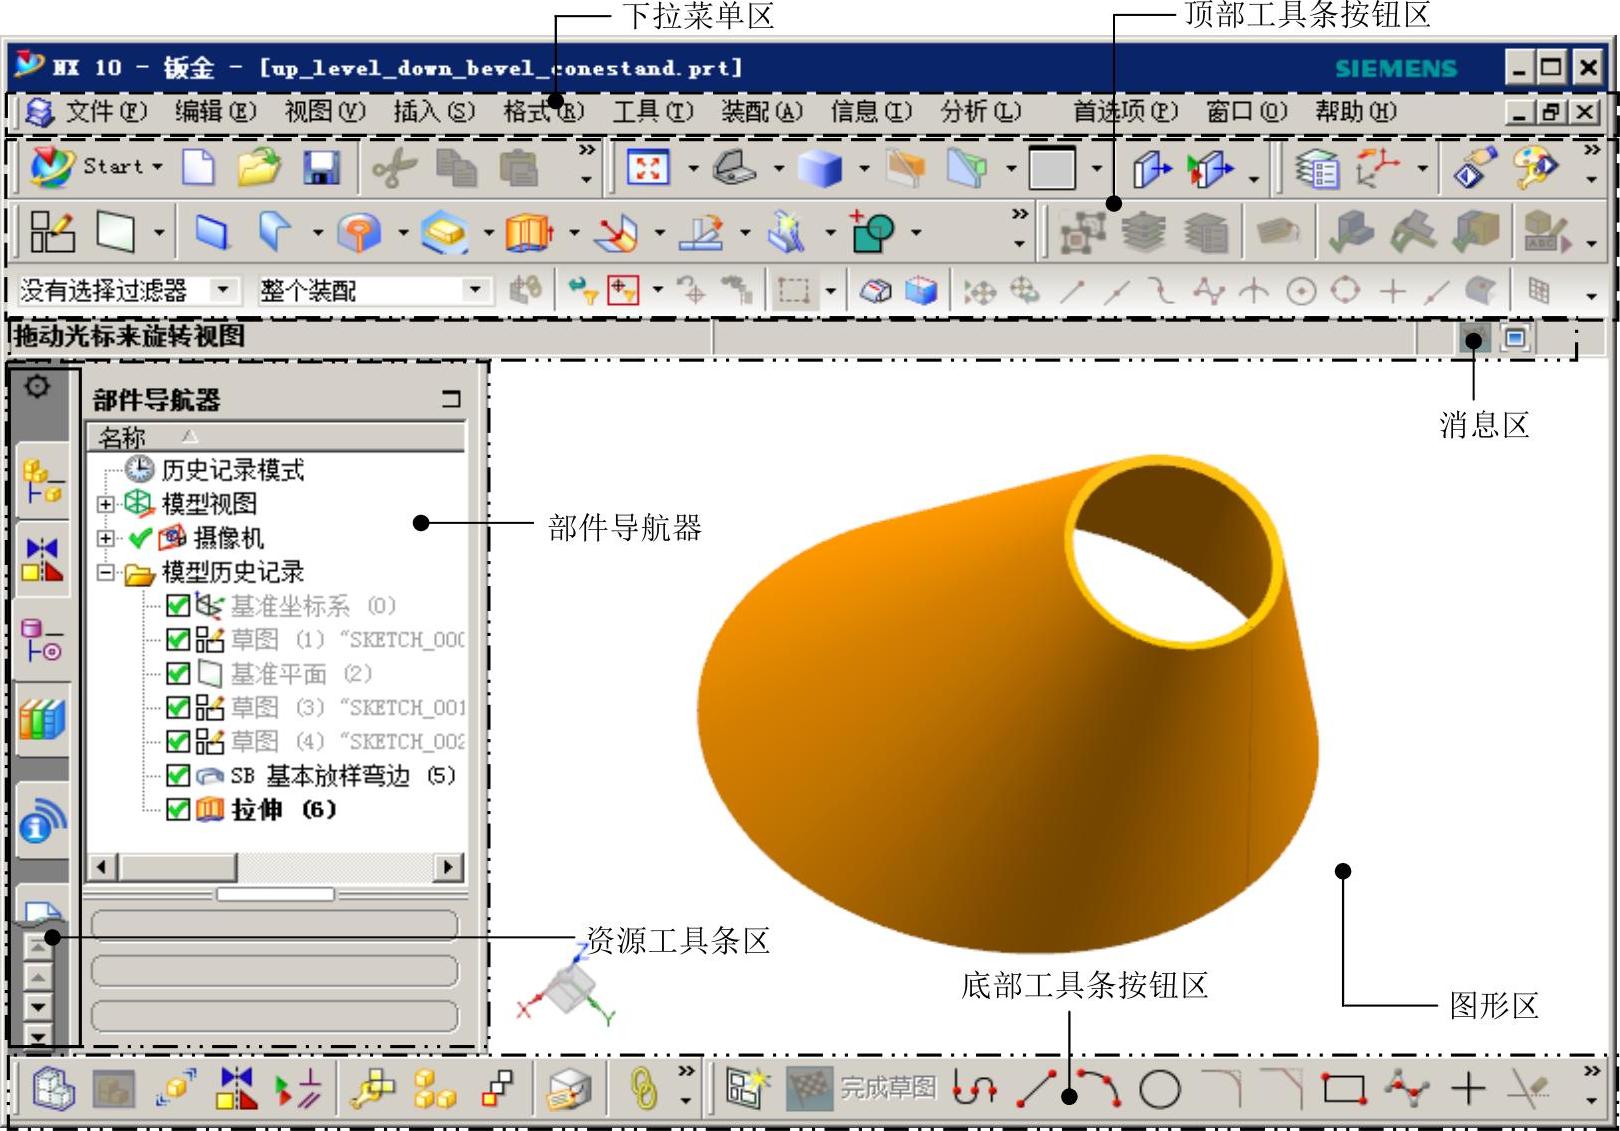Open the 整个装配 scope dropdown
The width and height of the screenshot is (1620, 1131).
click(x=475, y=291)
